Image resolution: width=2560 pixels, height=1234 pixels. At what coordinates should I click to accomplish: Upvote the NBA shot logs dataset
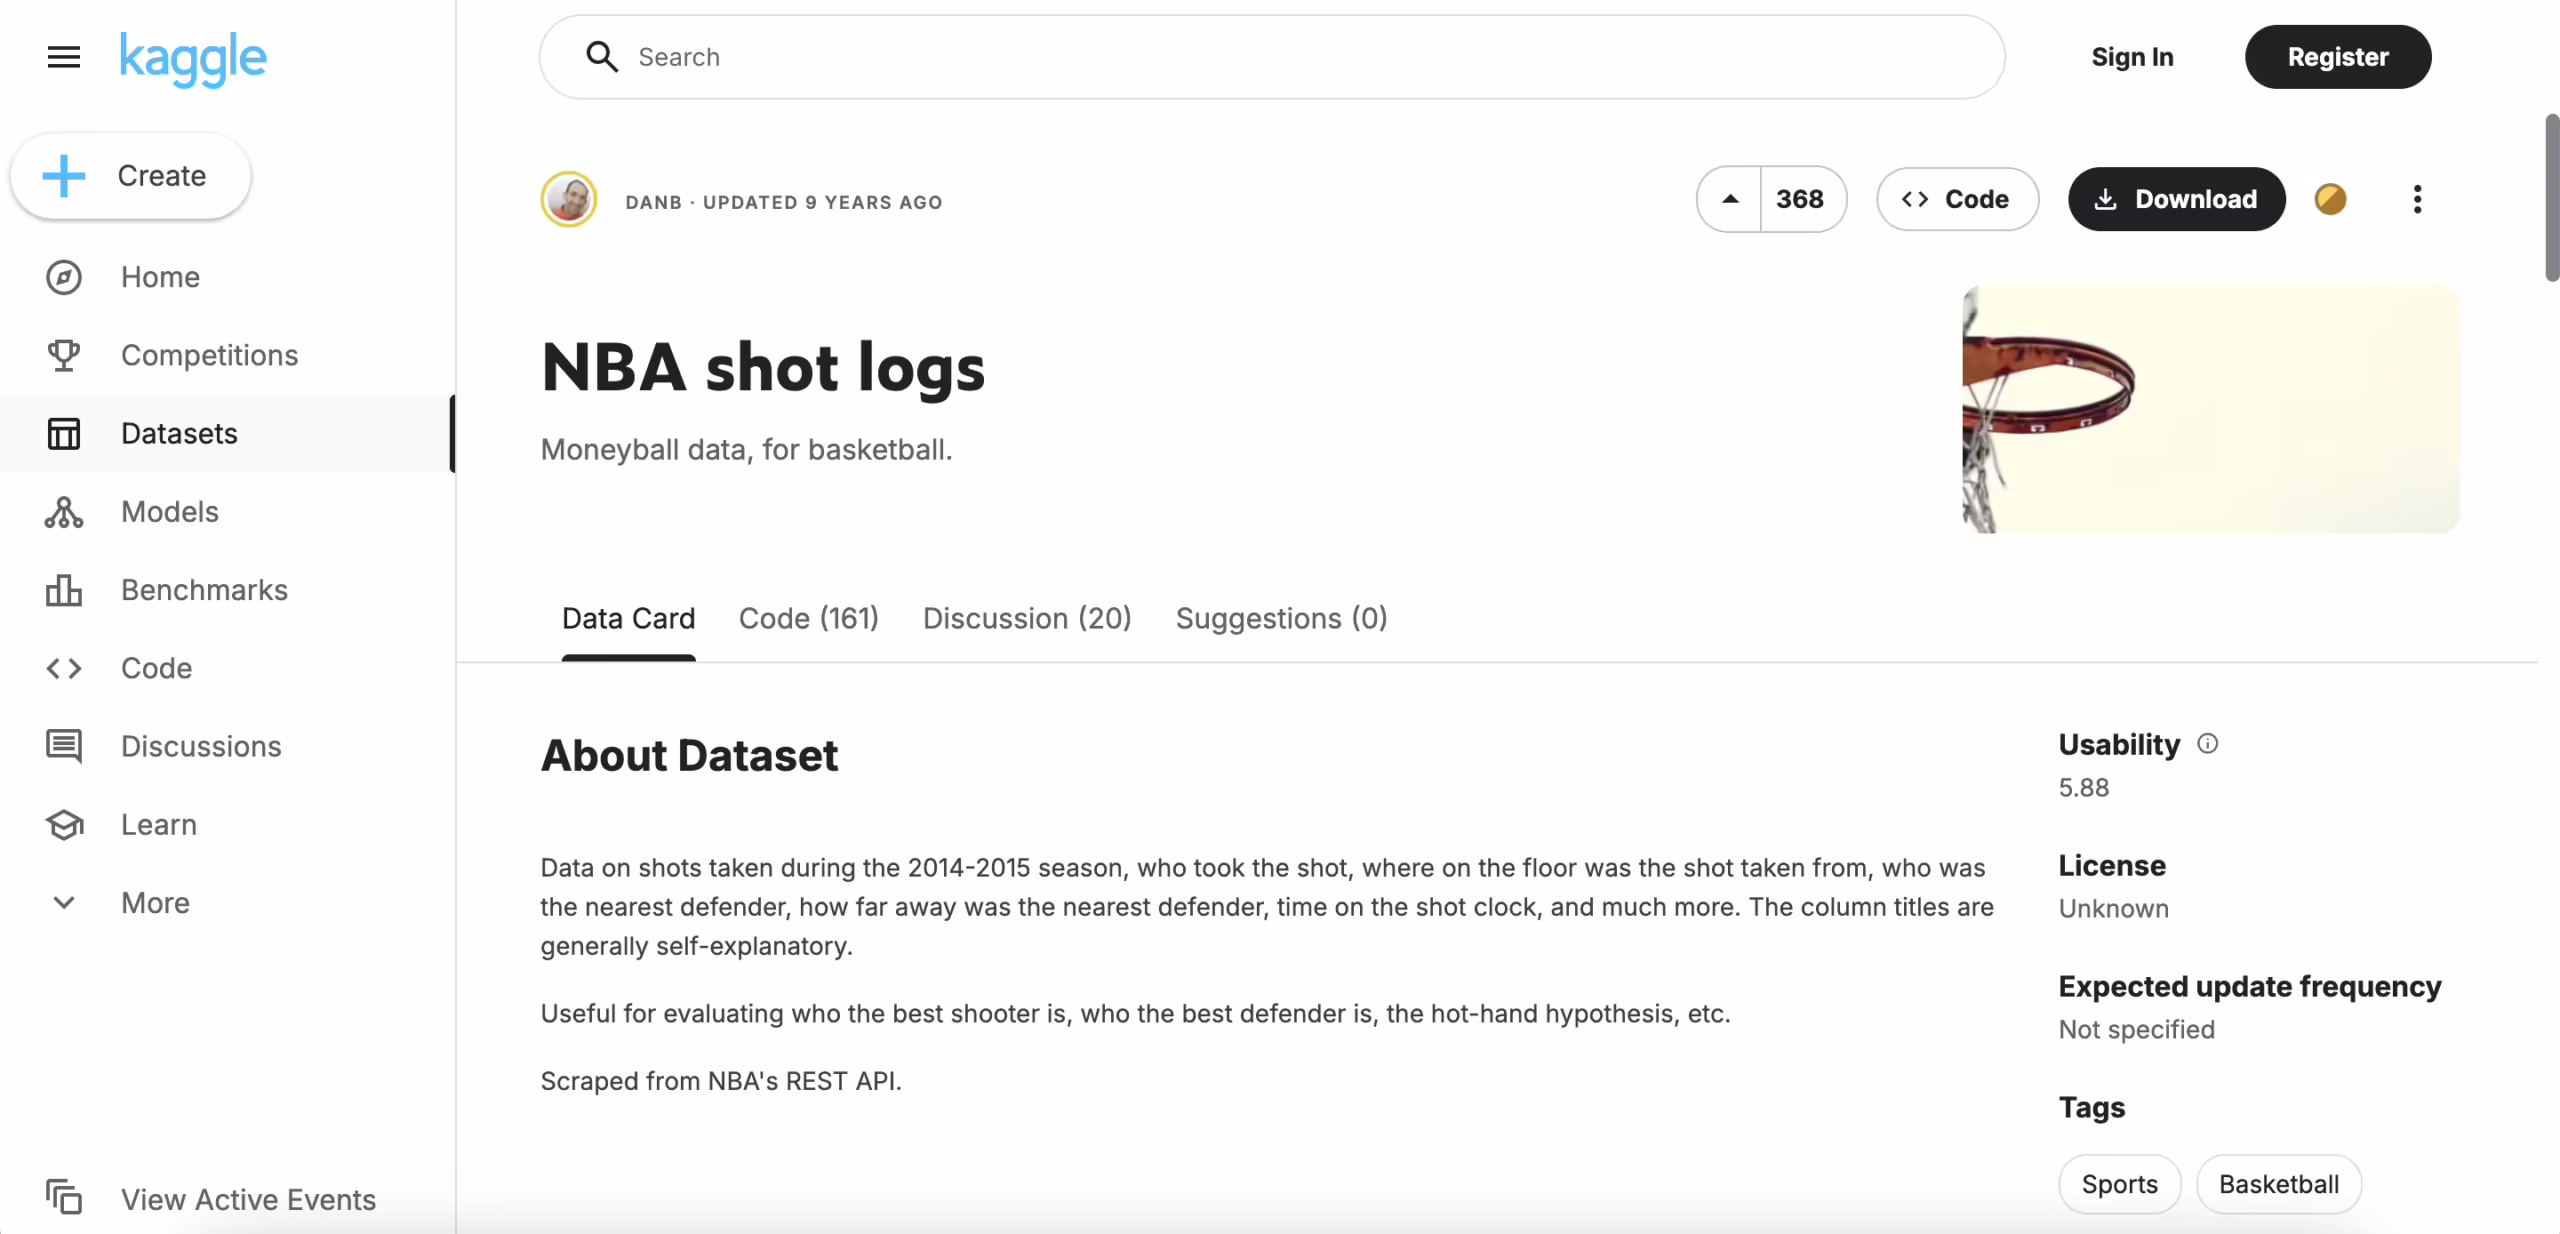[1730, 199]
